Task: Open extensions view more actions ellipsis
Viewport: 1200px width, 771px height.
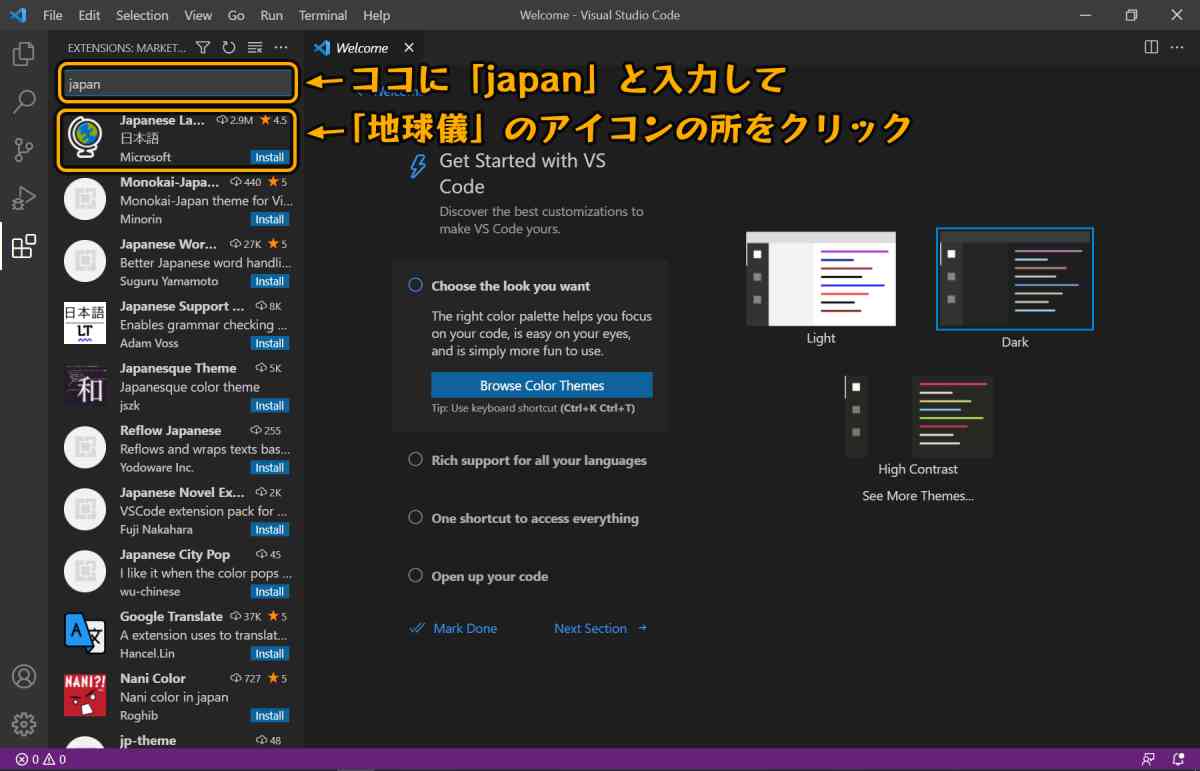Action: click(281, 47)
